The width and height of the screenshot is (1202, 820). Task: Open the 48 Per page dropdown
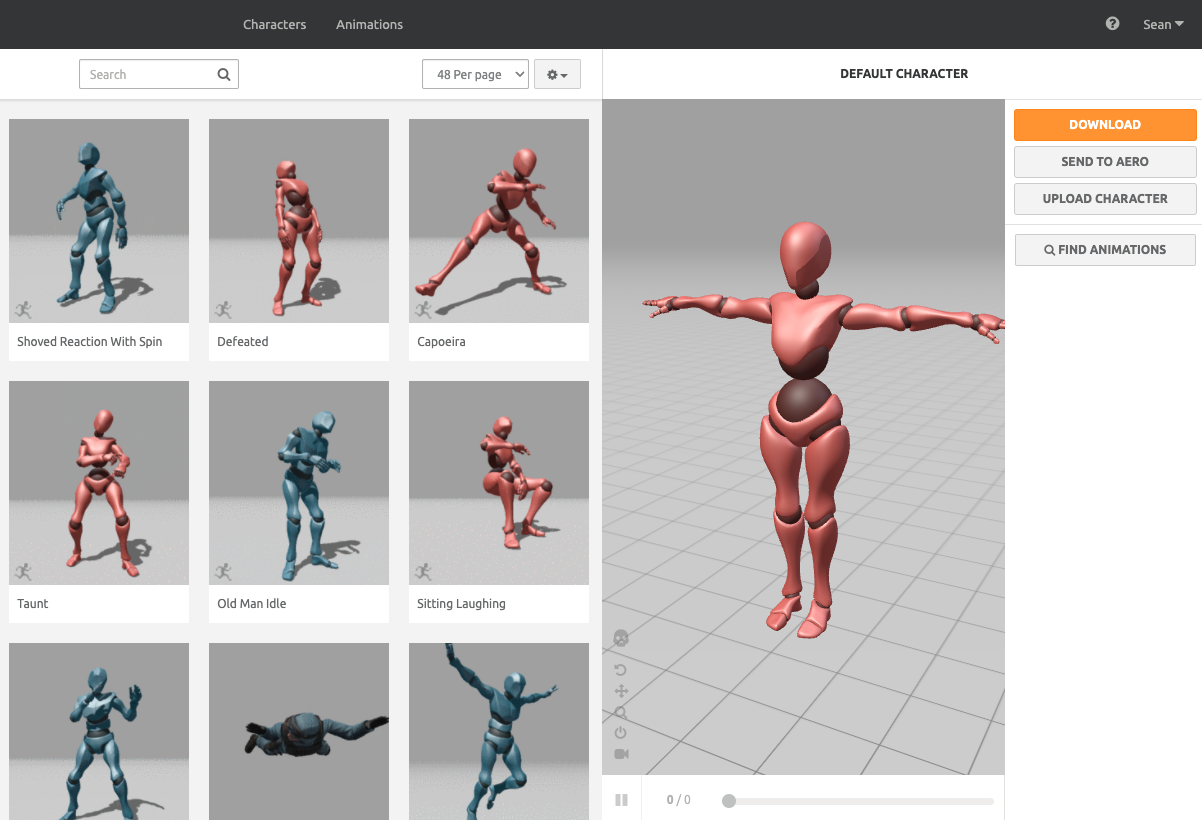point(476,75)
